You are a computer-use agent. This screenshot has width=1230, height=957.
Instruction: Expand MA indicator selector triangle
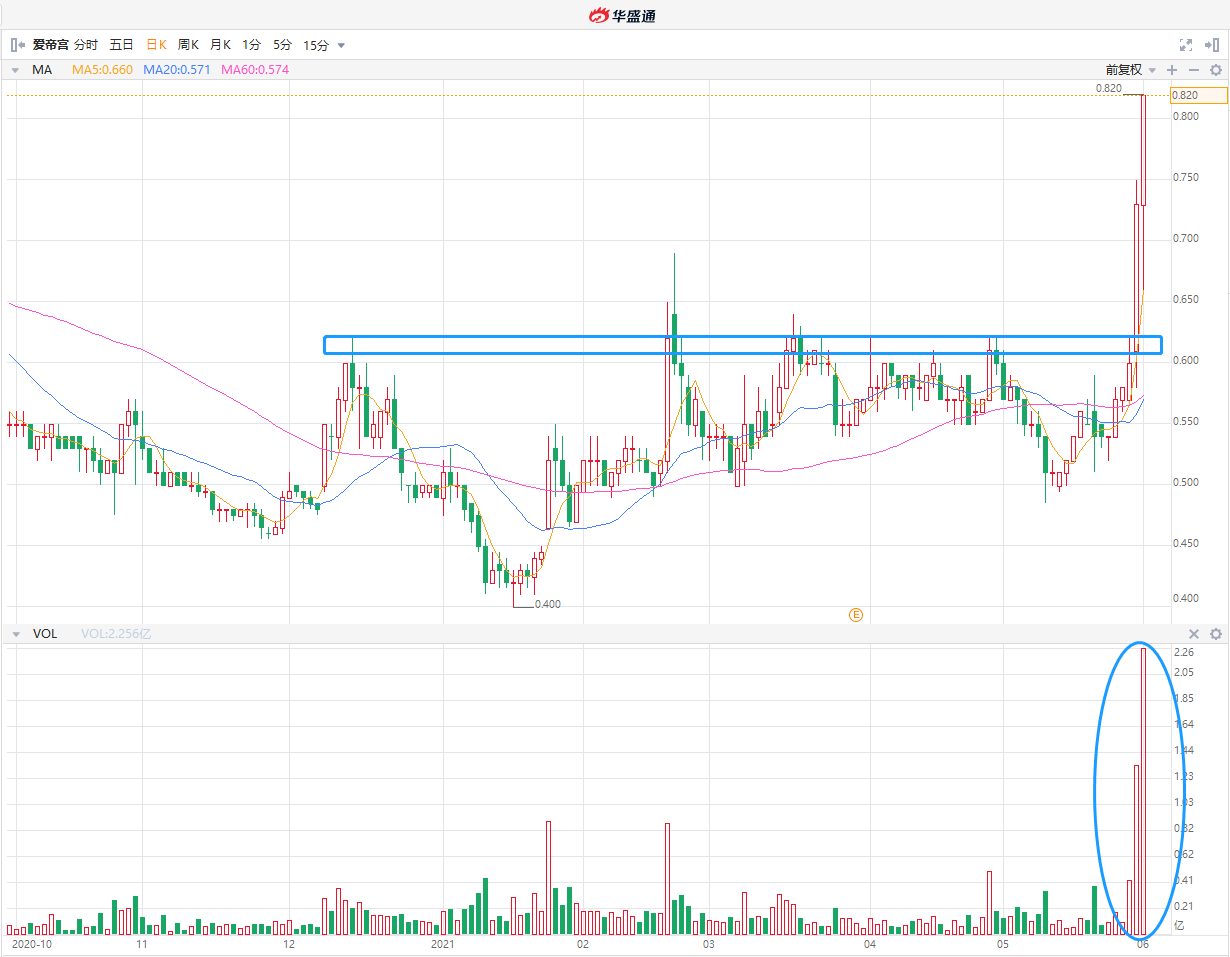pyautogui.click(x=16, y=70)
